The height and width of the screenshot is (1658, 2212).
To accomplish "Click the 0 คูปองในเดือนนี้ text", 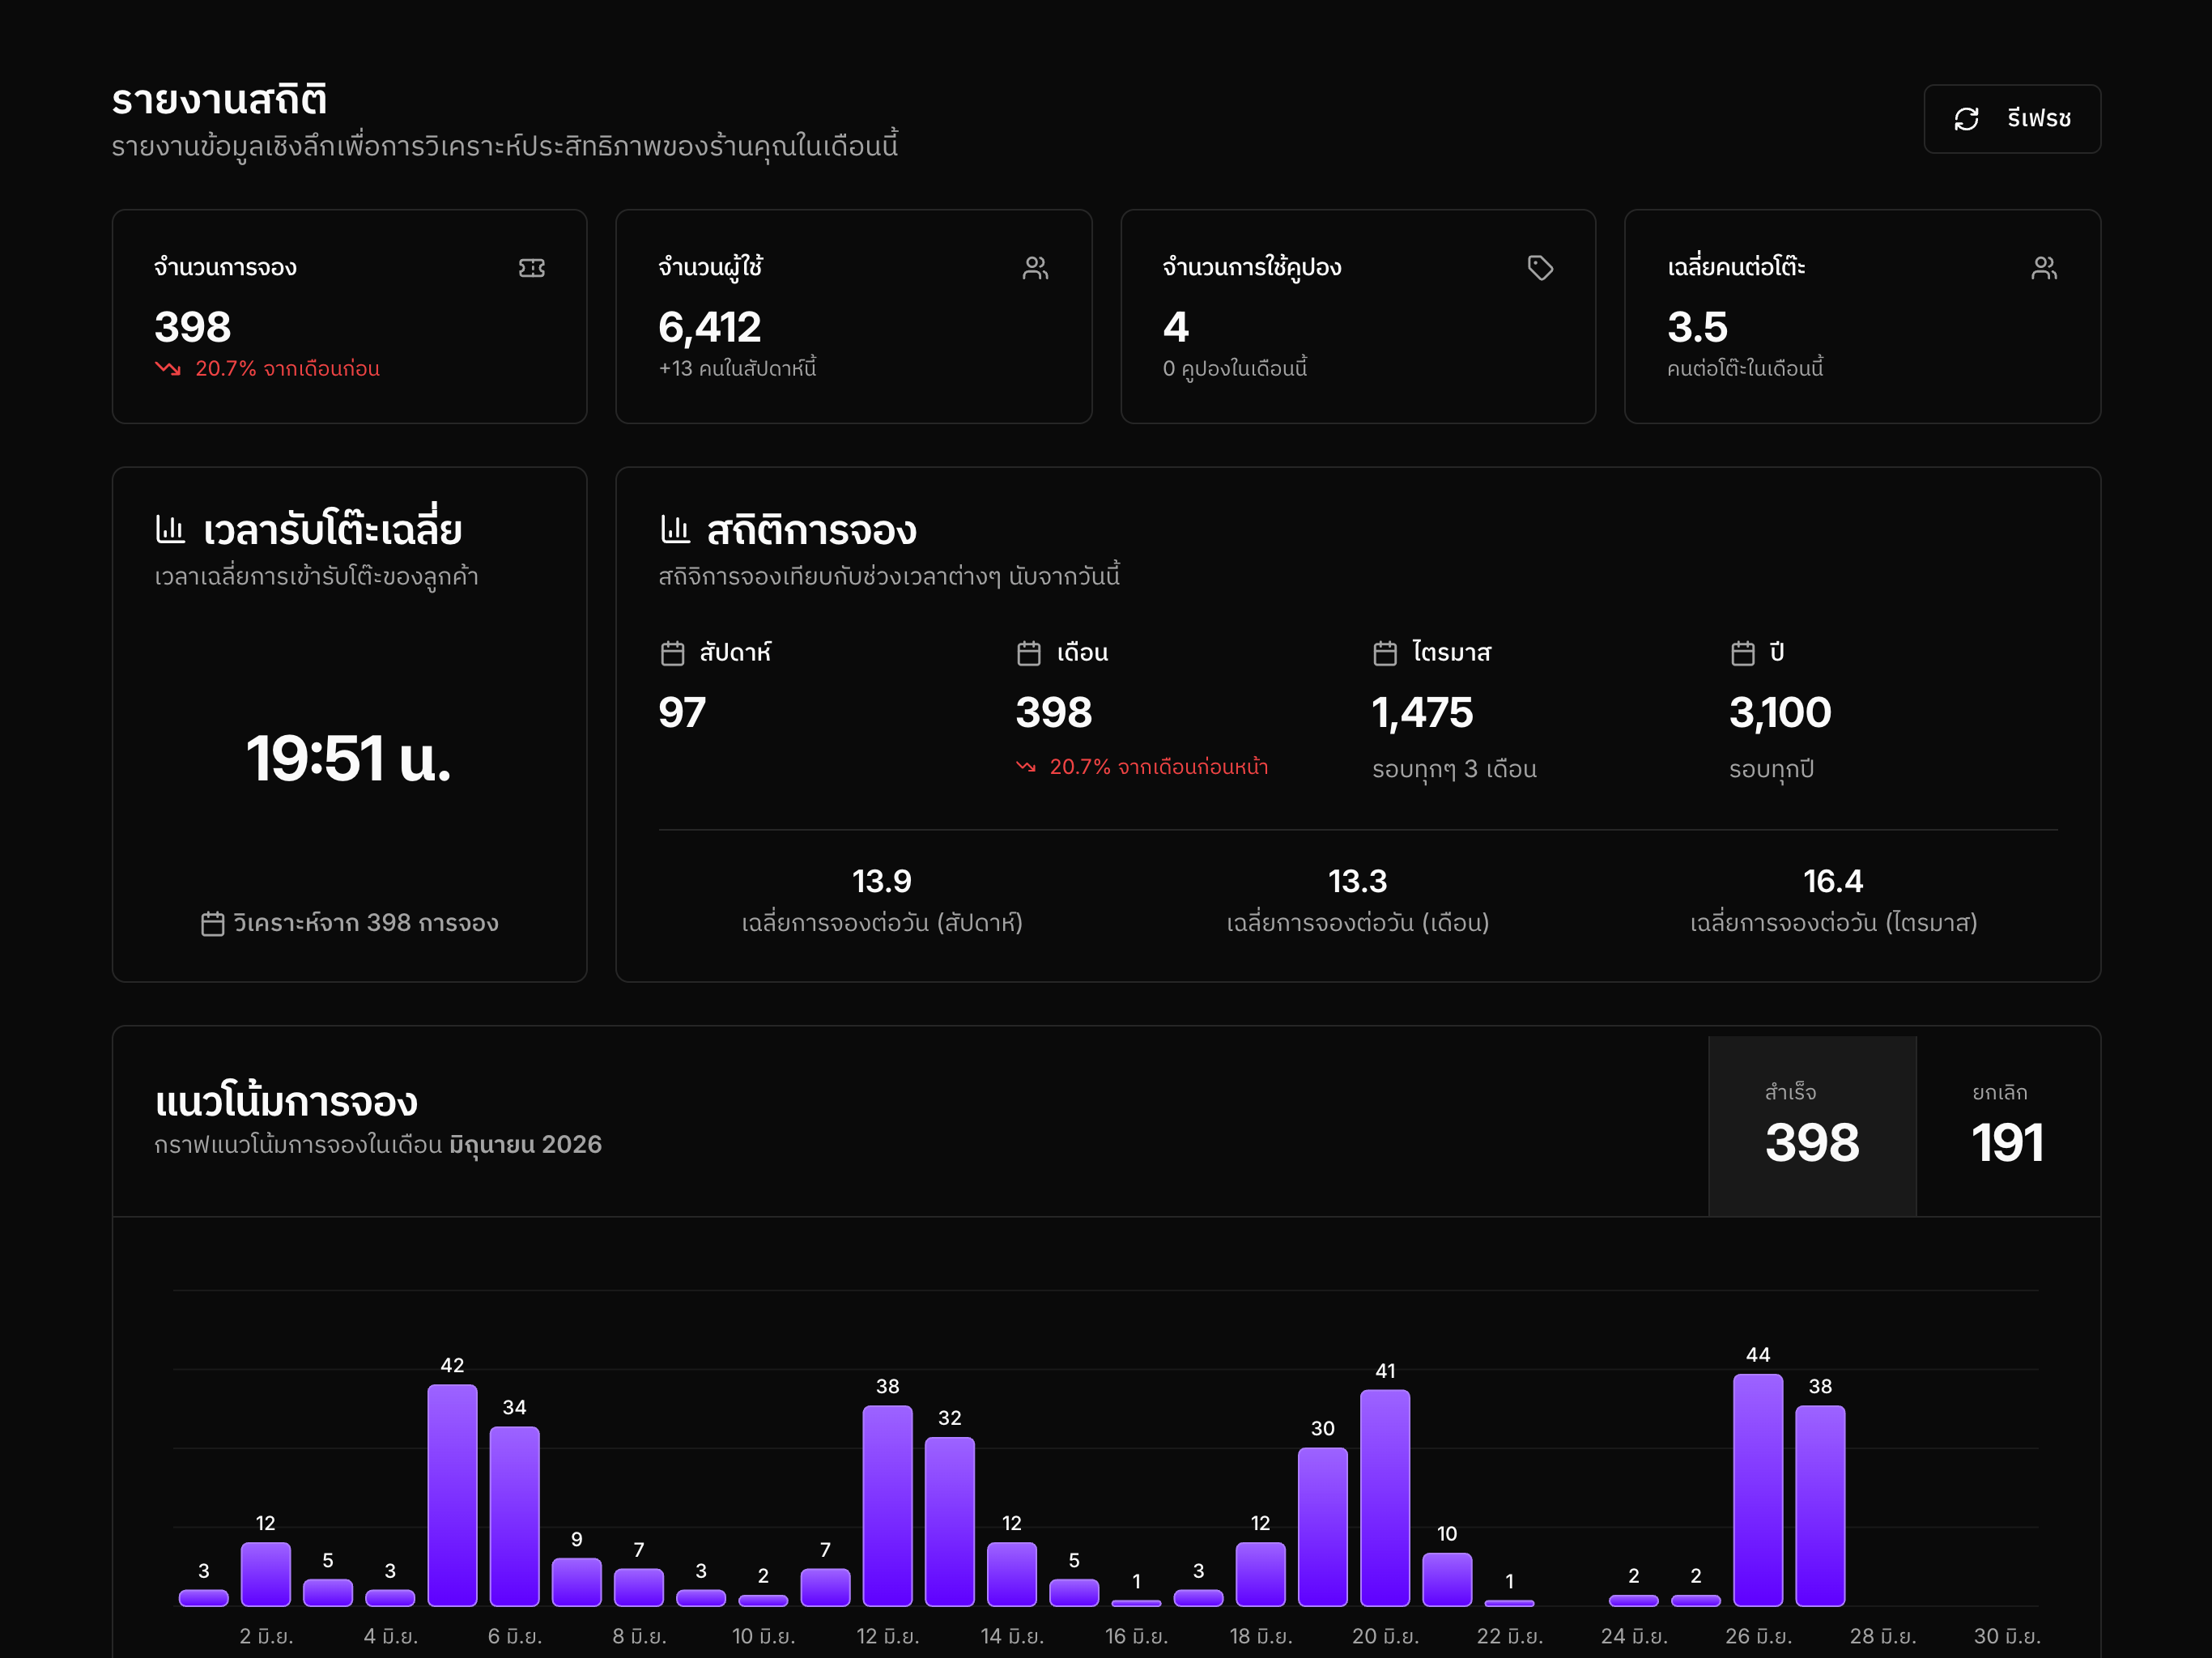I will [1235, 368].
